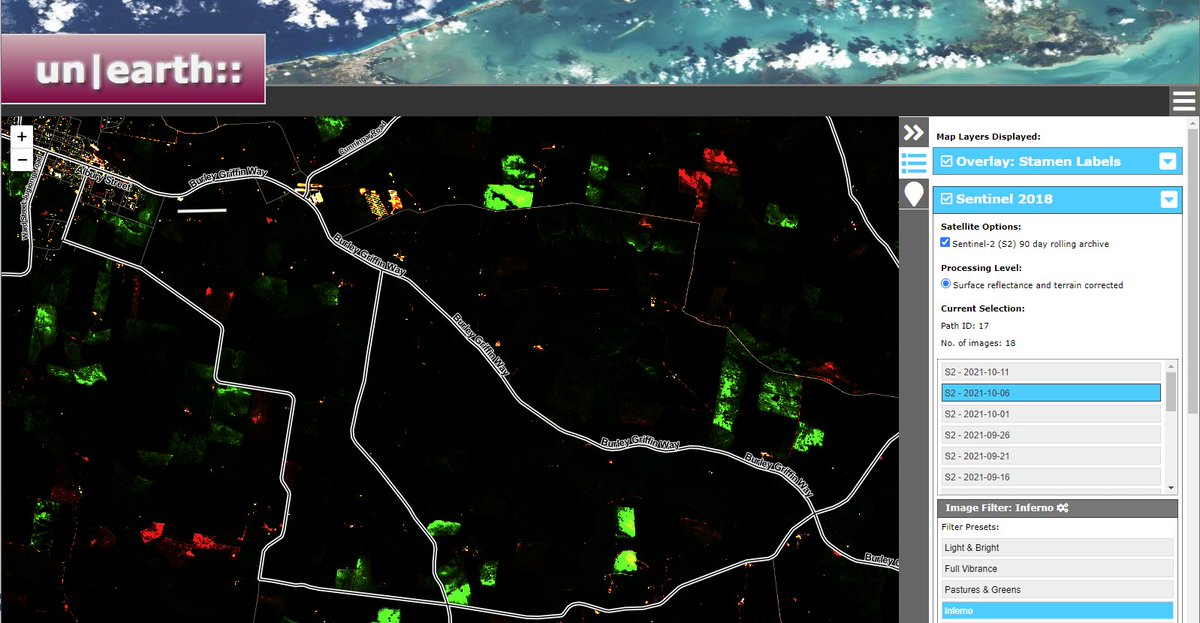Image resolution: width=1200 pixels, height=623 pixels.
Task: Open the layers list sidebar icon
Action: 912,163
